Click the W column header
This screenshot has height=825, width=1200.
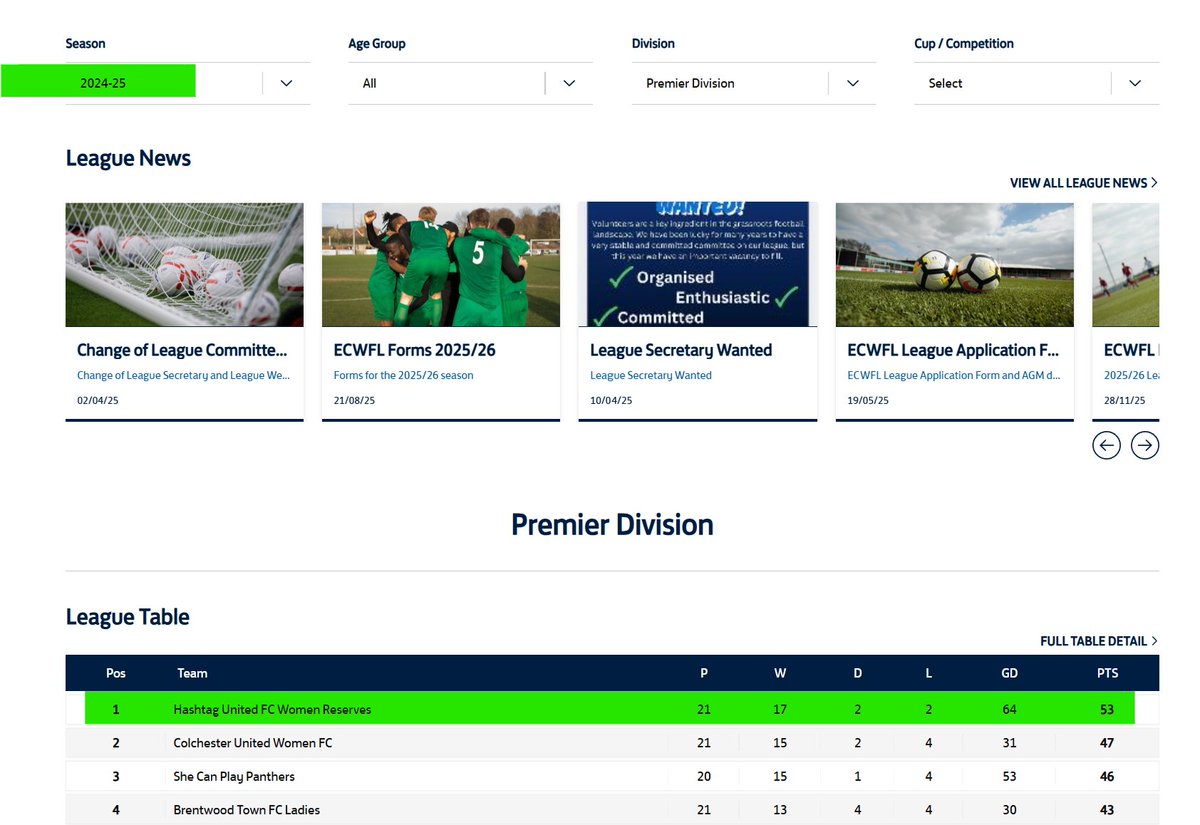[780, 673]
